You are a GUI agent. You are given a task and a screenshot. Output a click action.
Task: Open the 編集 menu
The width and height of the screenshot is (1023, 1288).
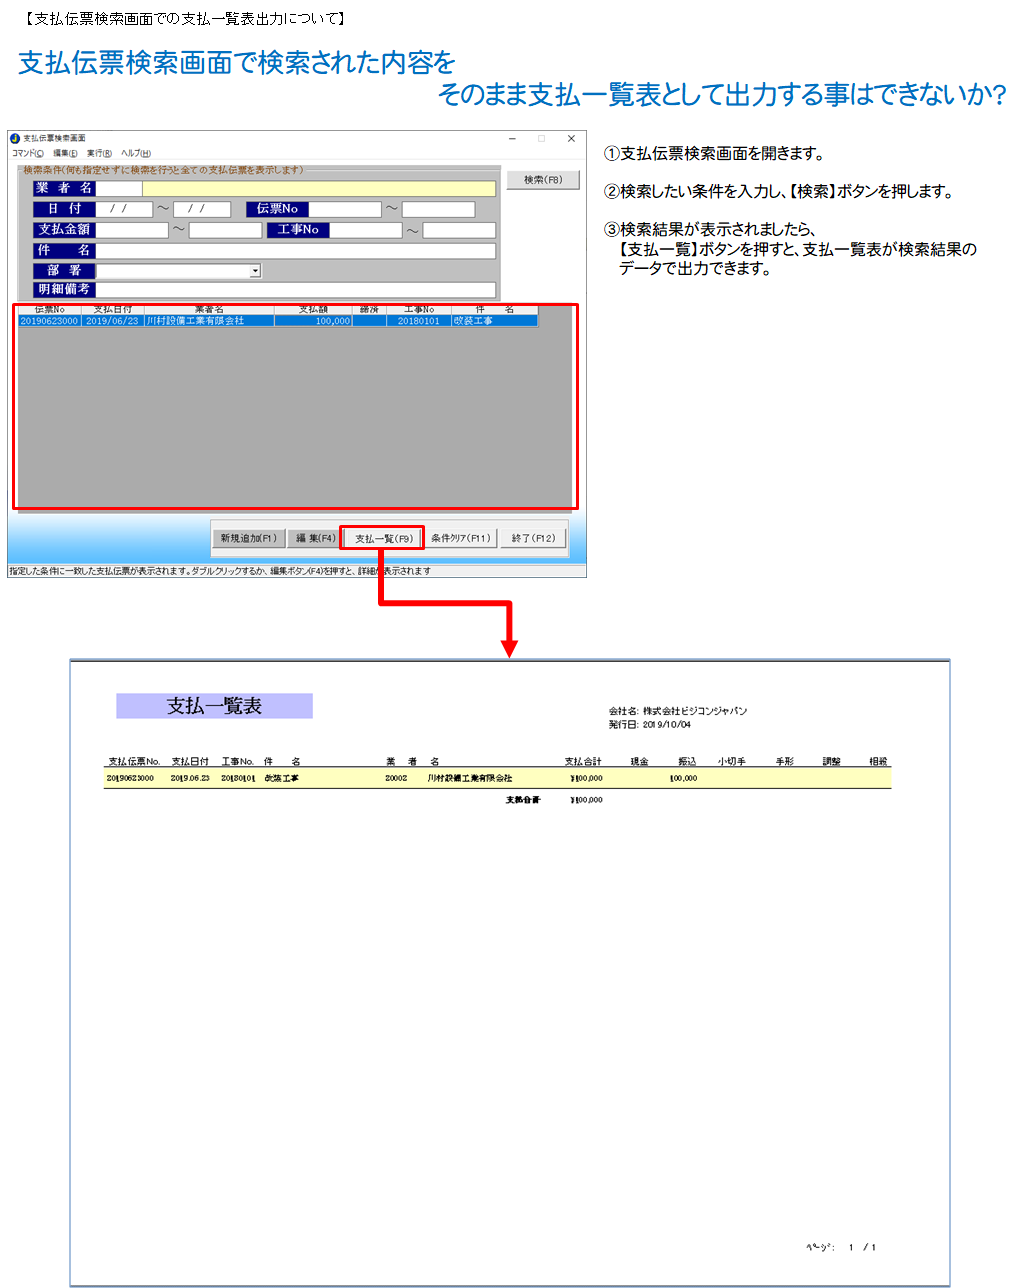[x=65, y=153]
